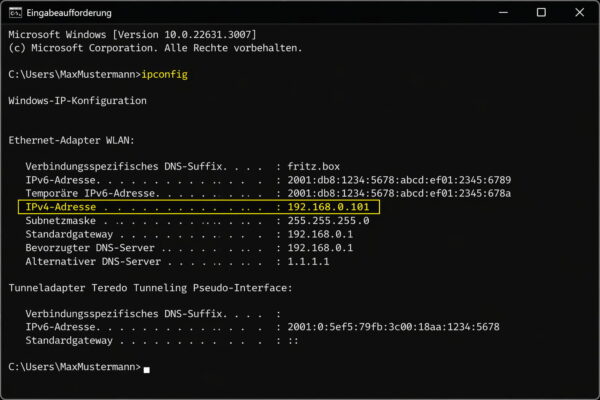Click the Windows-IP-Konfiguration heading
The height and width of the screenshot is (400, 600).
(x=77, y=101)
